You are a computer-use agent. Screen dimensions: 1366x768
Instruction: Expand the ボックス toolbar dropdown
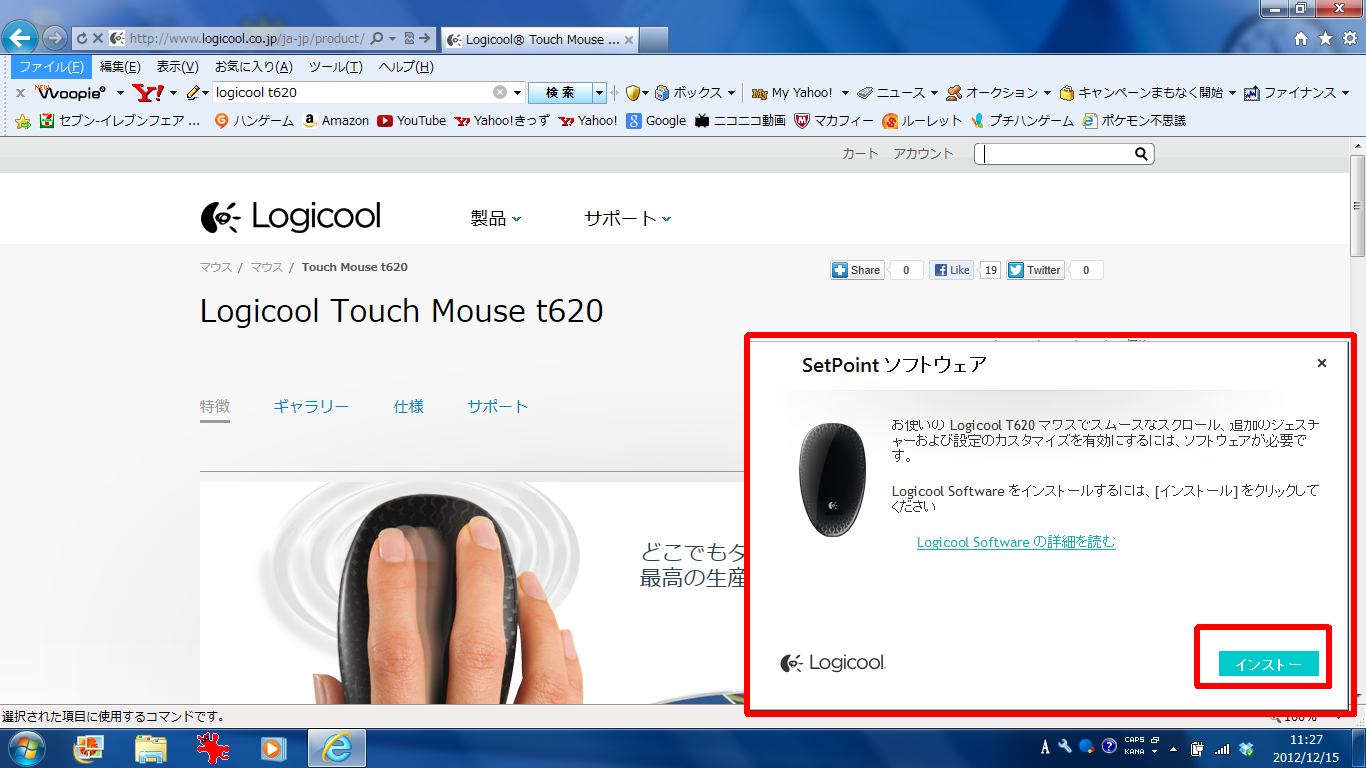(x=731, y=93)
